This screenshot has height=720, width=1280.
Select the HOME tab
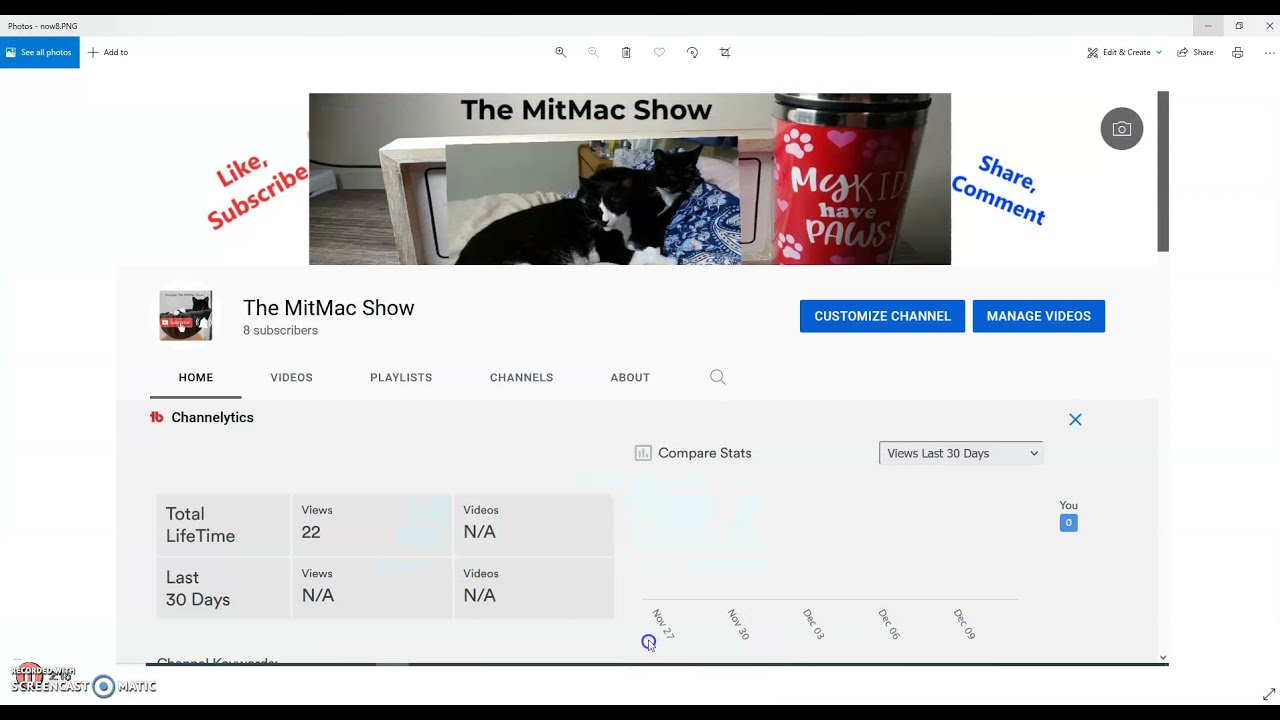(196, 377)
